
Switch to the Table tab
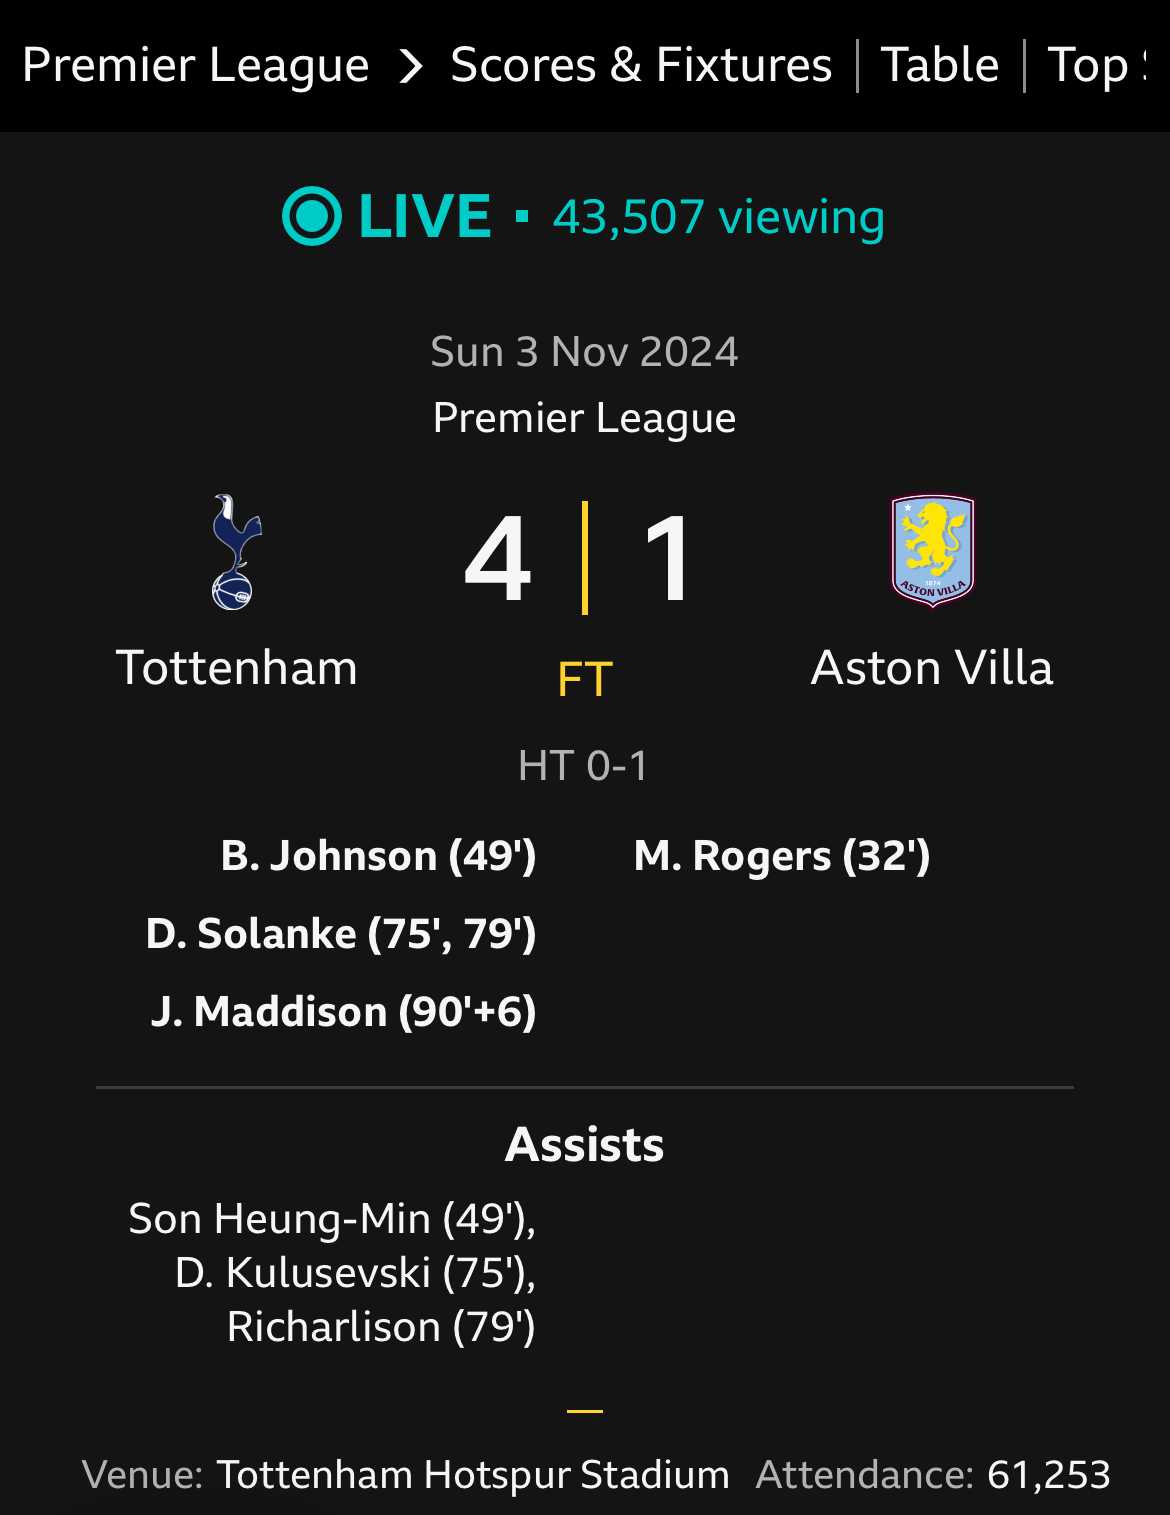(x=940, y=66)
